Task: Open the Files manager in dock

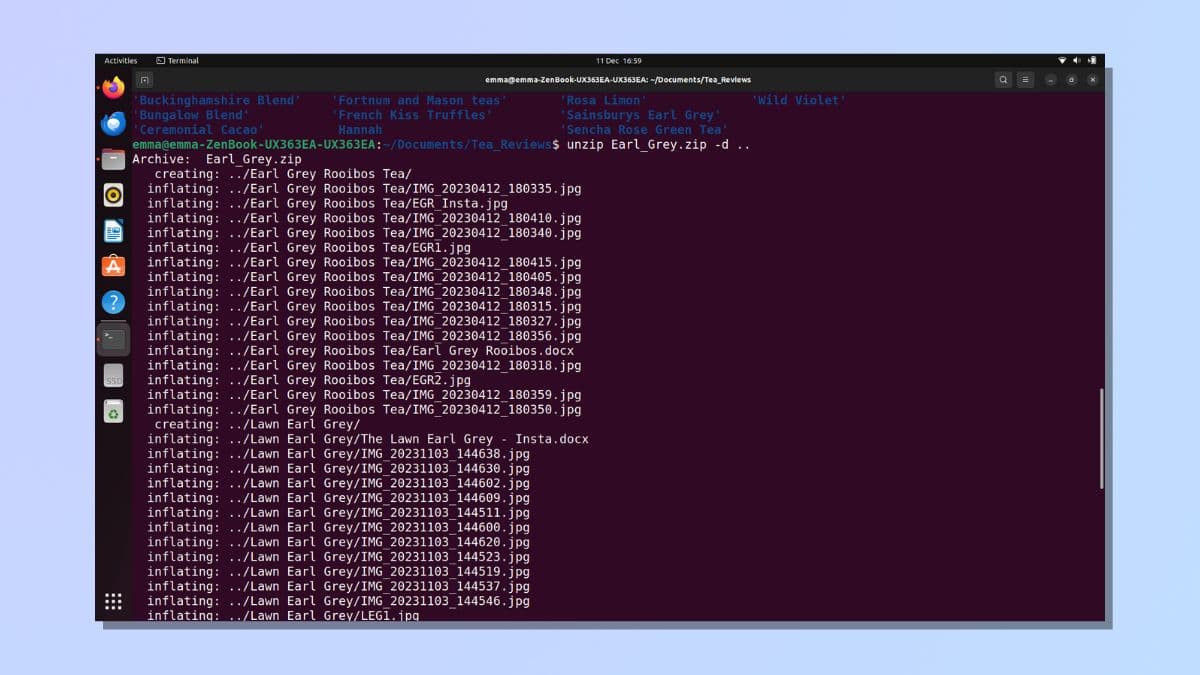Action: pos(113,159)
